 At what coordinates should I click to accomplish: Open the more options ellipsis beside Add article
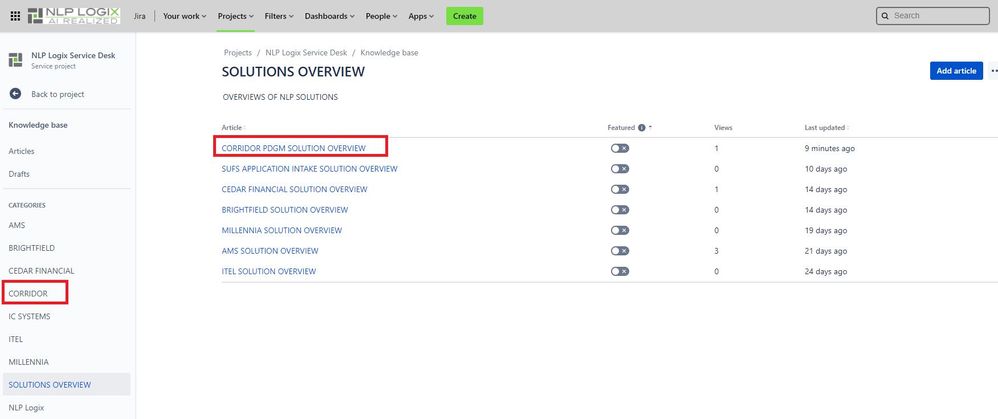click(x=994, y=71)
